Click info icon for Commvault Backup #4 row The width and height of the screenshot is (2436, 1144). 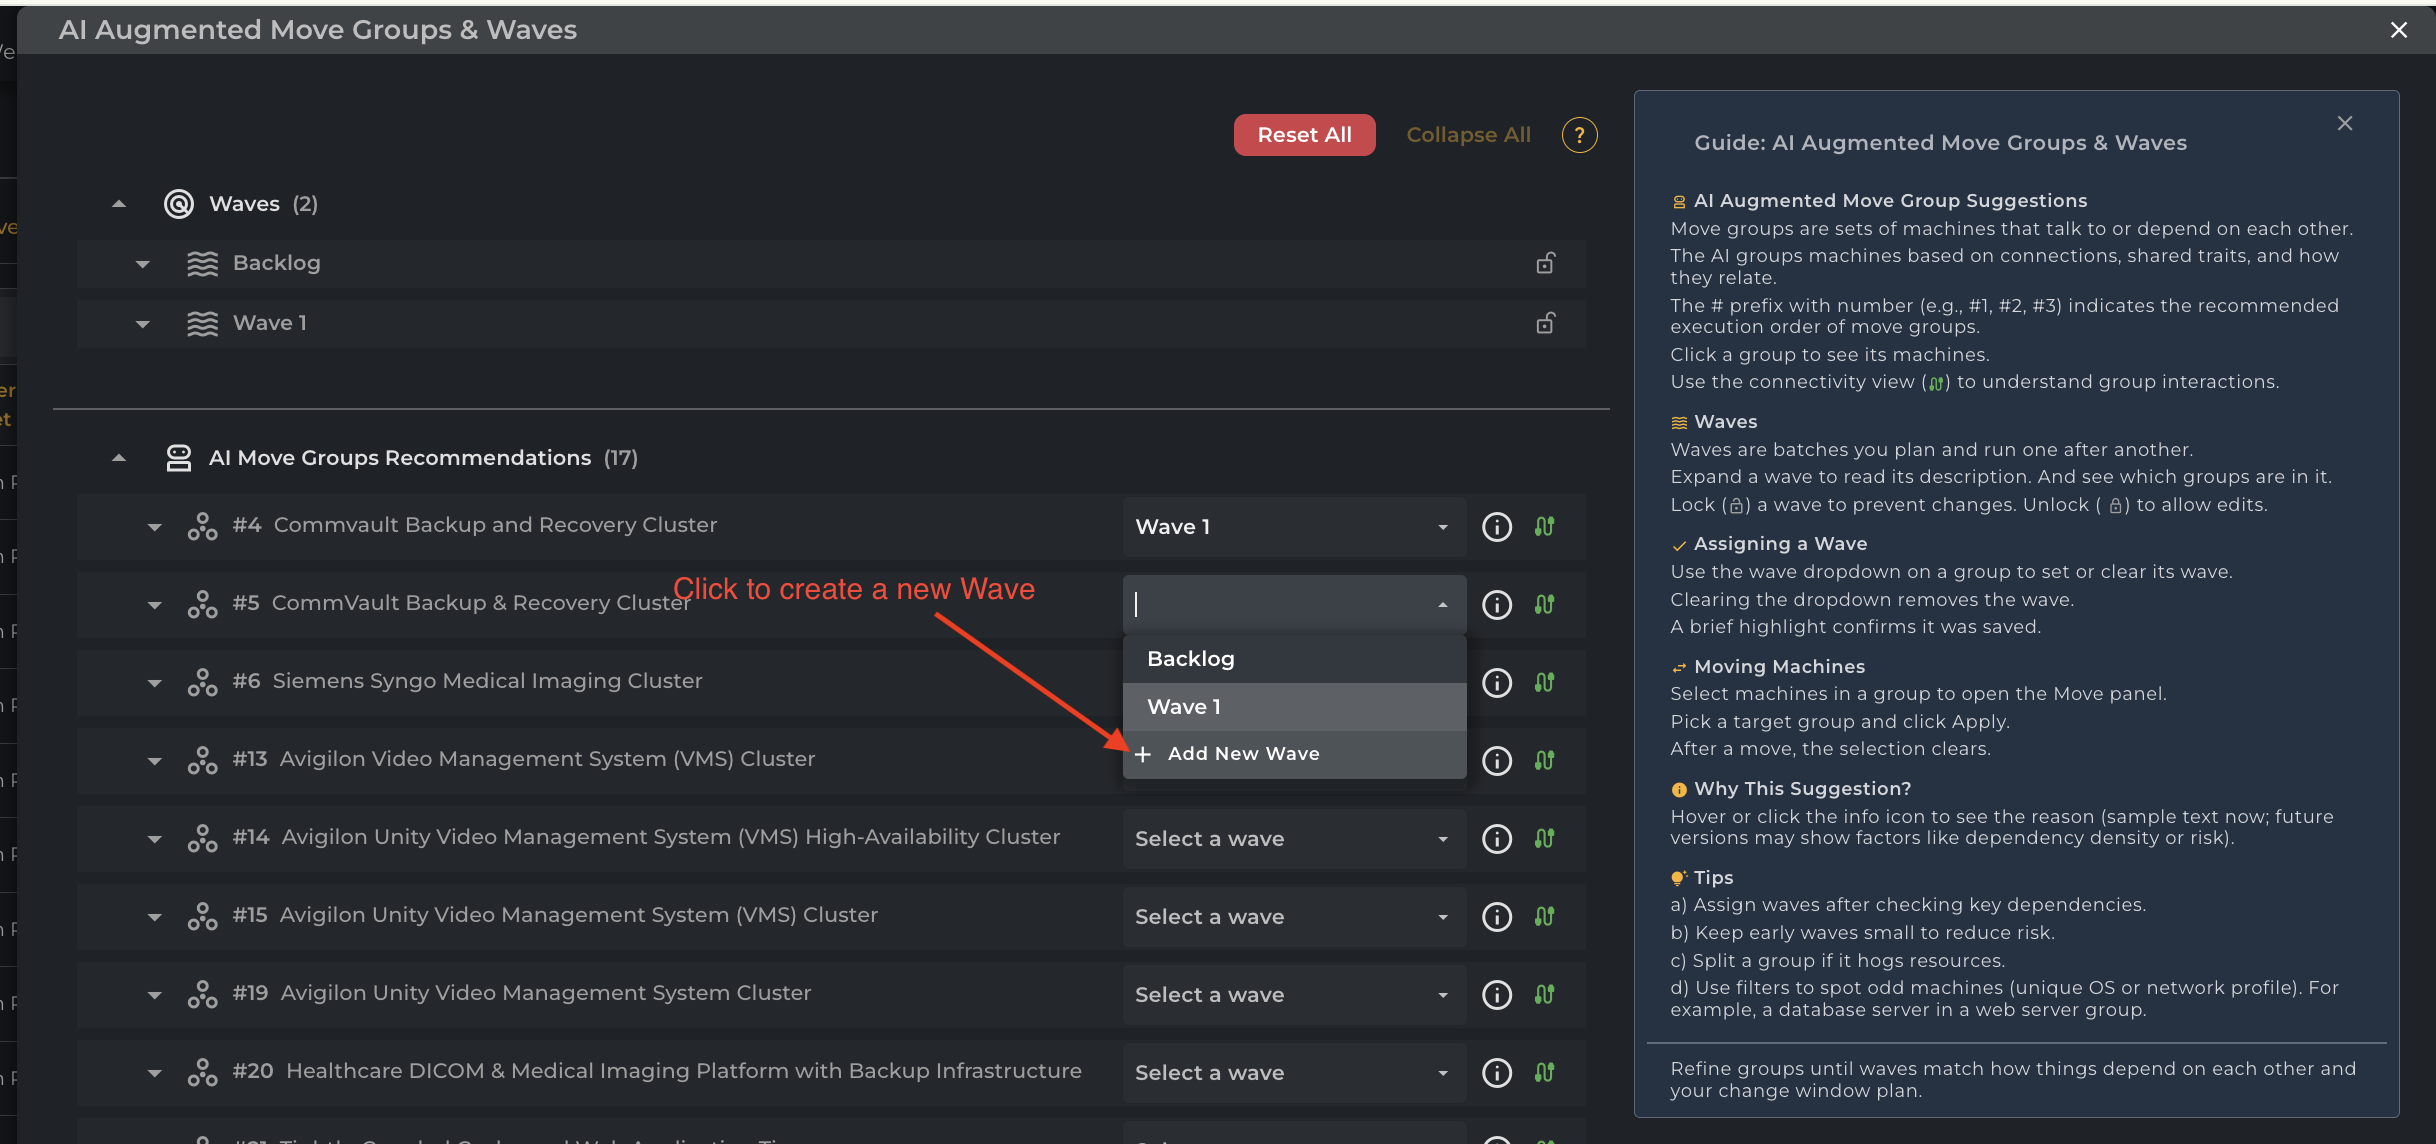pos(1496,527)
